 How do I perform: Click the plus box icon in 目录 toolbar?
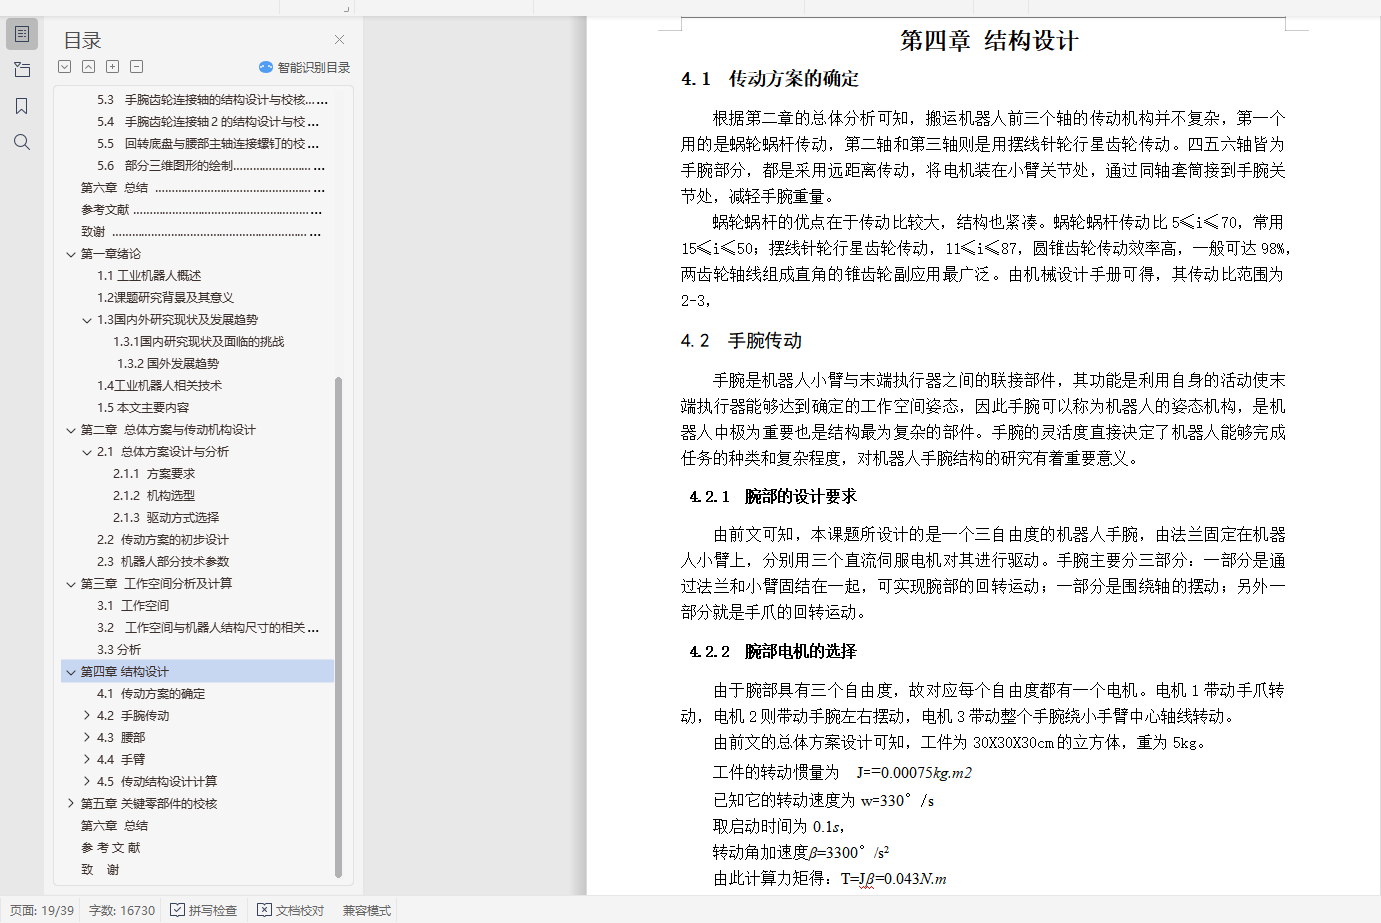click(113, 67)
